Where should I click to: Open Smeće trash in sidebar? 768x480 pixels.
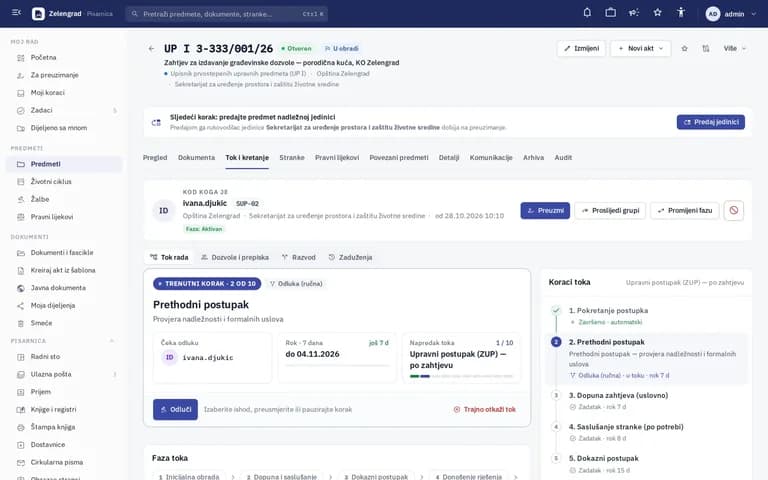click(x=64, y=323)
